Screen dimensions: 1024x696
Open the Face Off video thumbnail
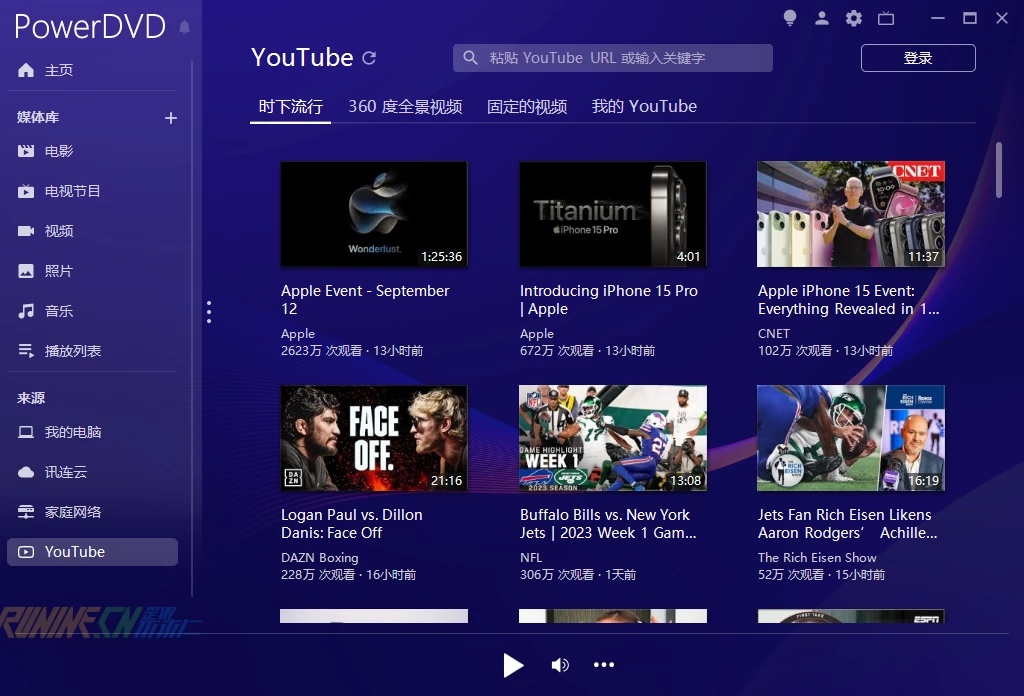click(374, 438)
